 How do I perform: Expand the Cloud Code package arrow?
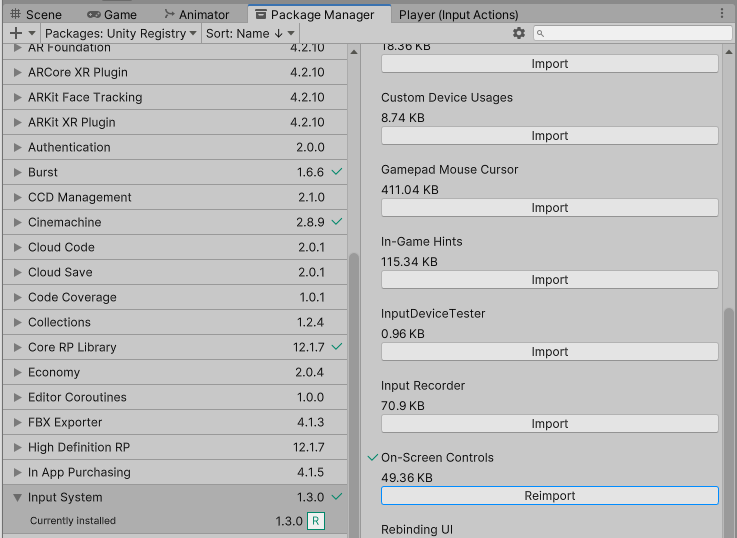point(17,247)
